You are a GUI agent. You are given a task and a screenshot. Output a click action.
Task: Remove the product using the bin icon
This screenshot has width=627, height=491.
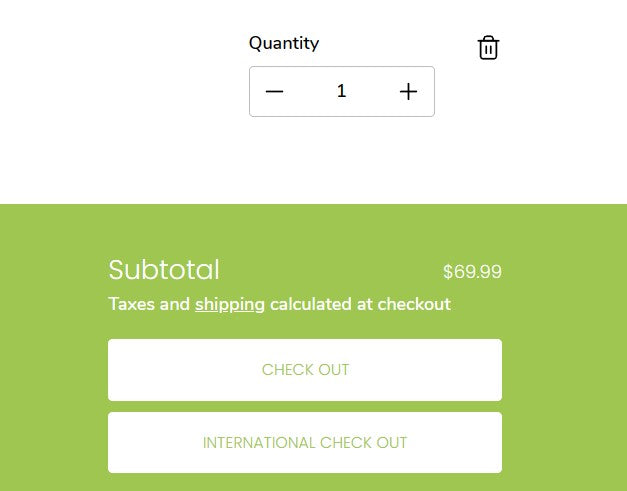point(488,48)
